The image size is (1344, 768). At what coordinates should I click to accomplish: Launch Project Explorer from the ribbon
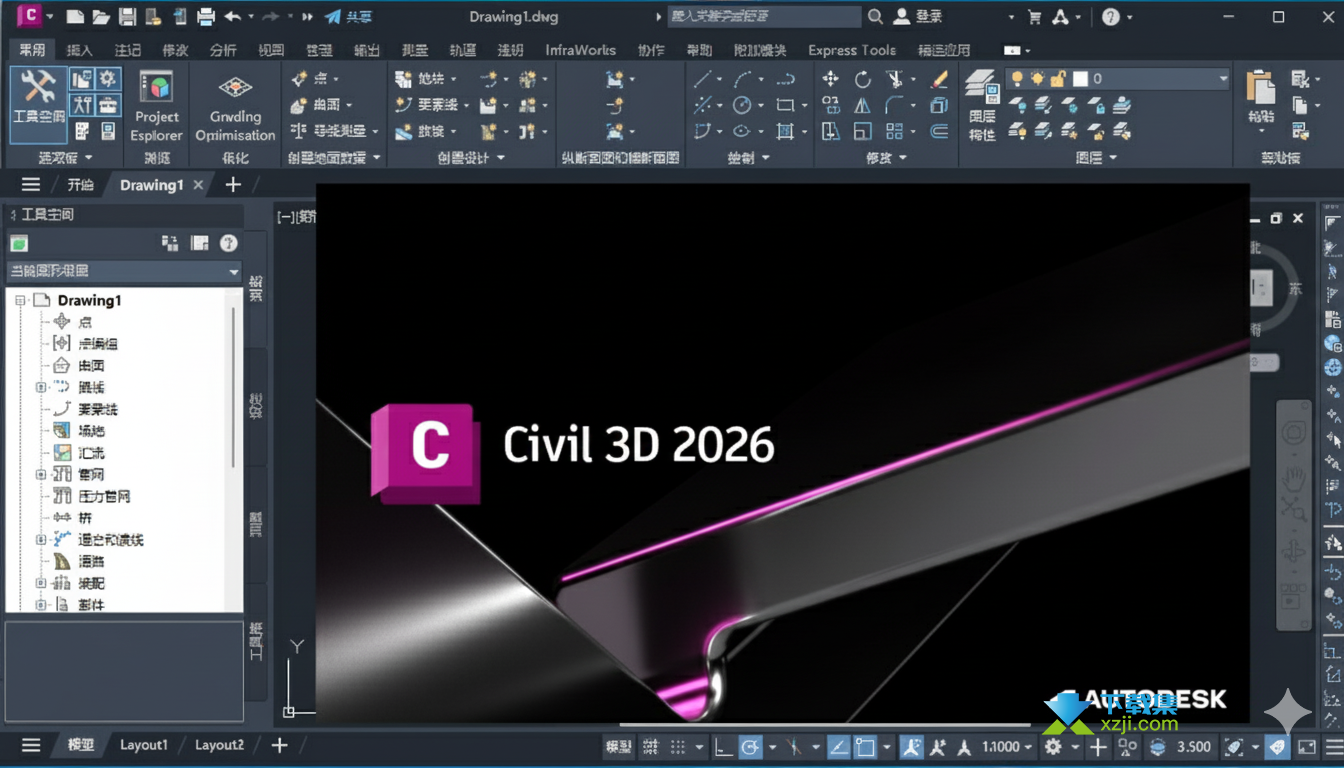click(x=157, y=105)
